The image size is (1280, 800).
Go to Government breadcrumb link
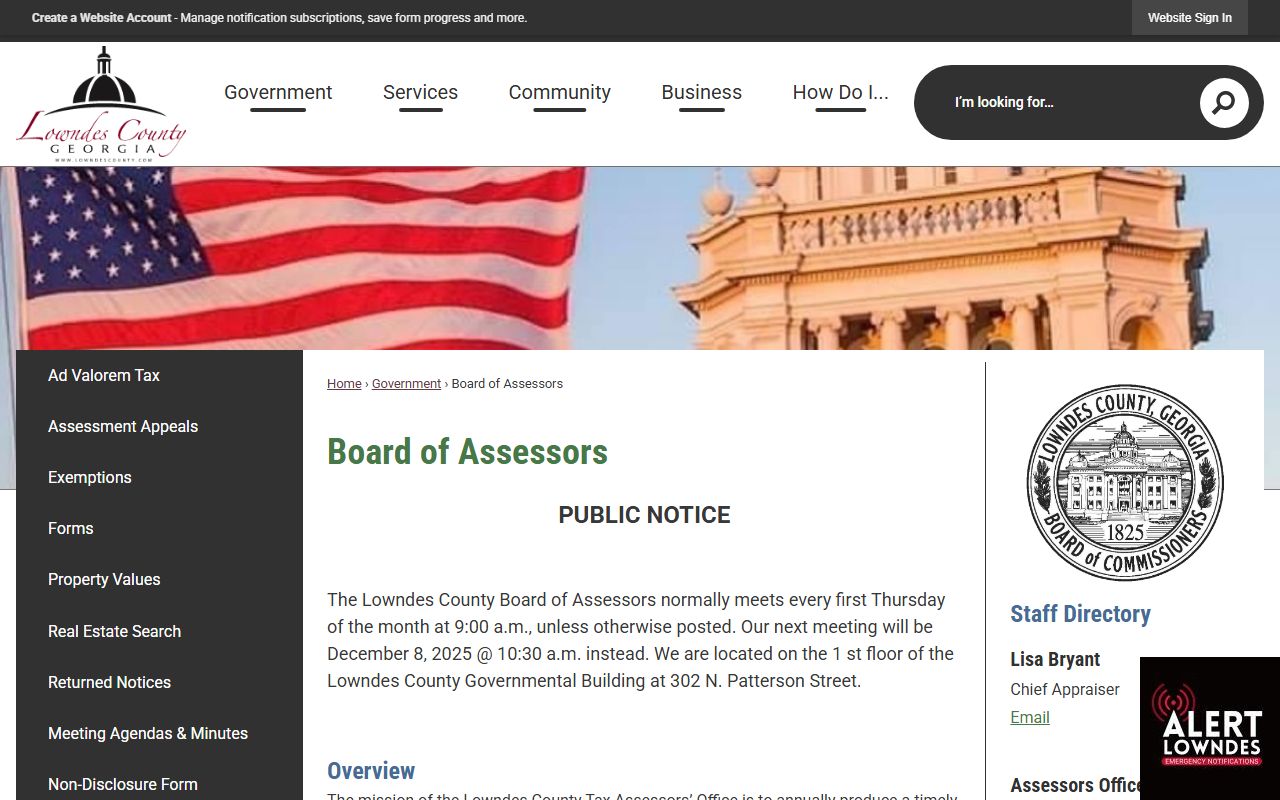406,384
